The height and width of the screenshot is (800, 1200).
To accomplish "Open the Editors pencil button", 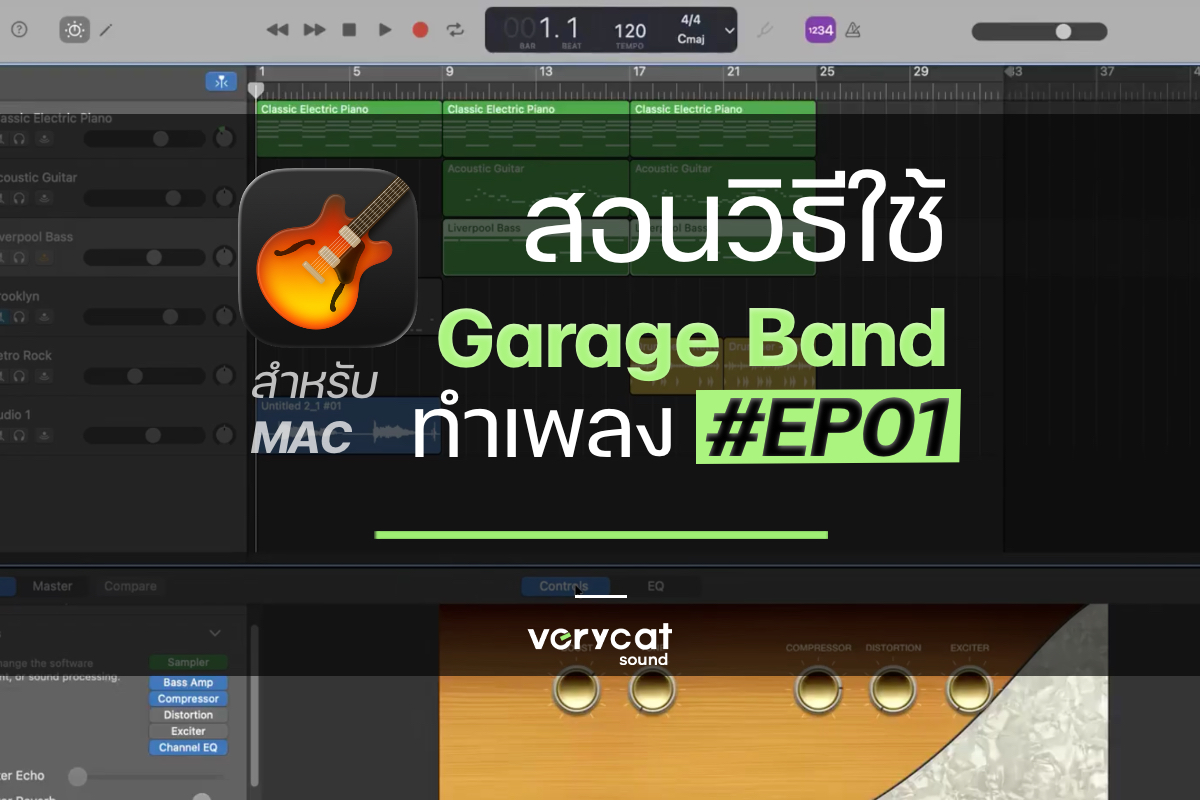I will click(x=106, y=30).
